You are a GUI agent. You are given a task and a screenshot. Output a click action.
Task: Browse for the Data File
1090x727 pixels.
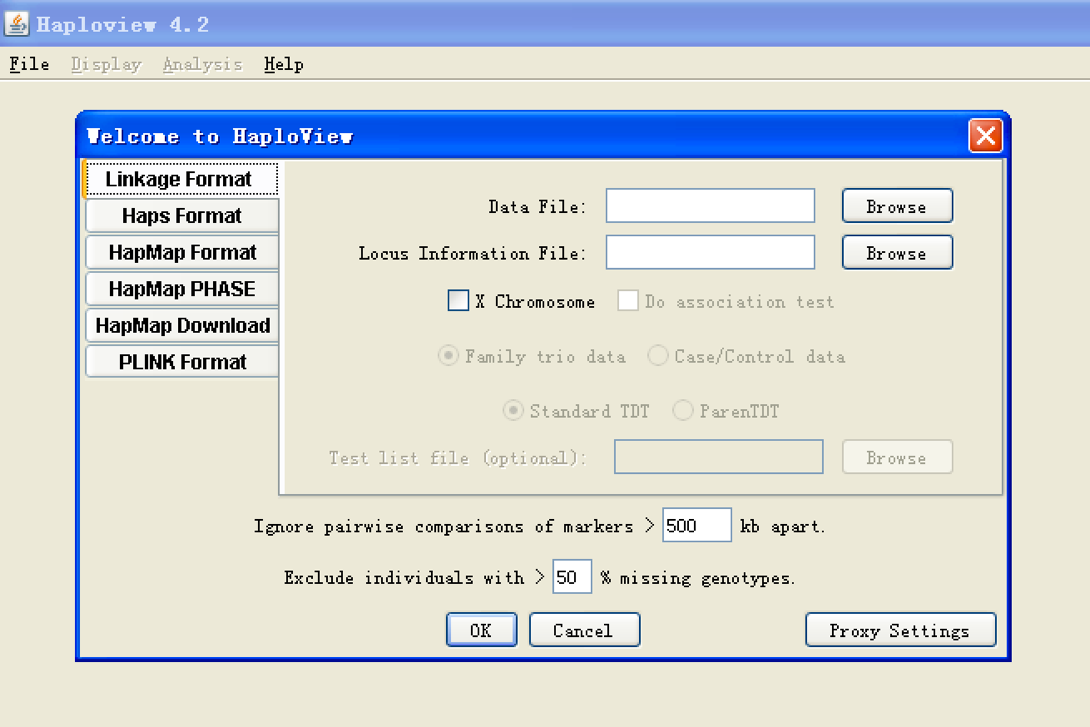point(897,206)
